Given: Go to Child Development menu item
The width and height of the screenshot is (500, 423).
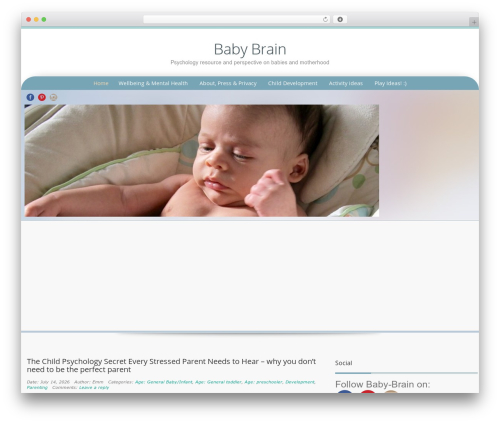Looking at the screenshot, I should click(293, 83).
